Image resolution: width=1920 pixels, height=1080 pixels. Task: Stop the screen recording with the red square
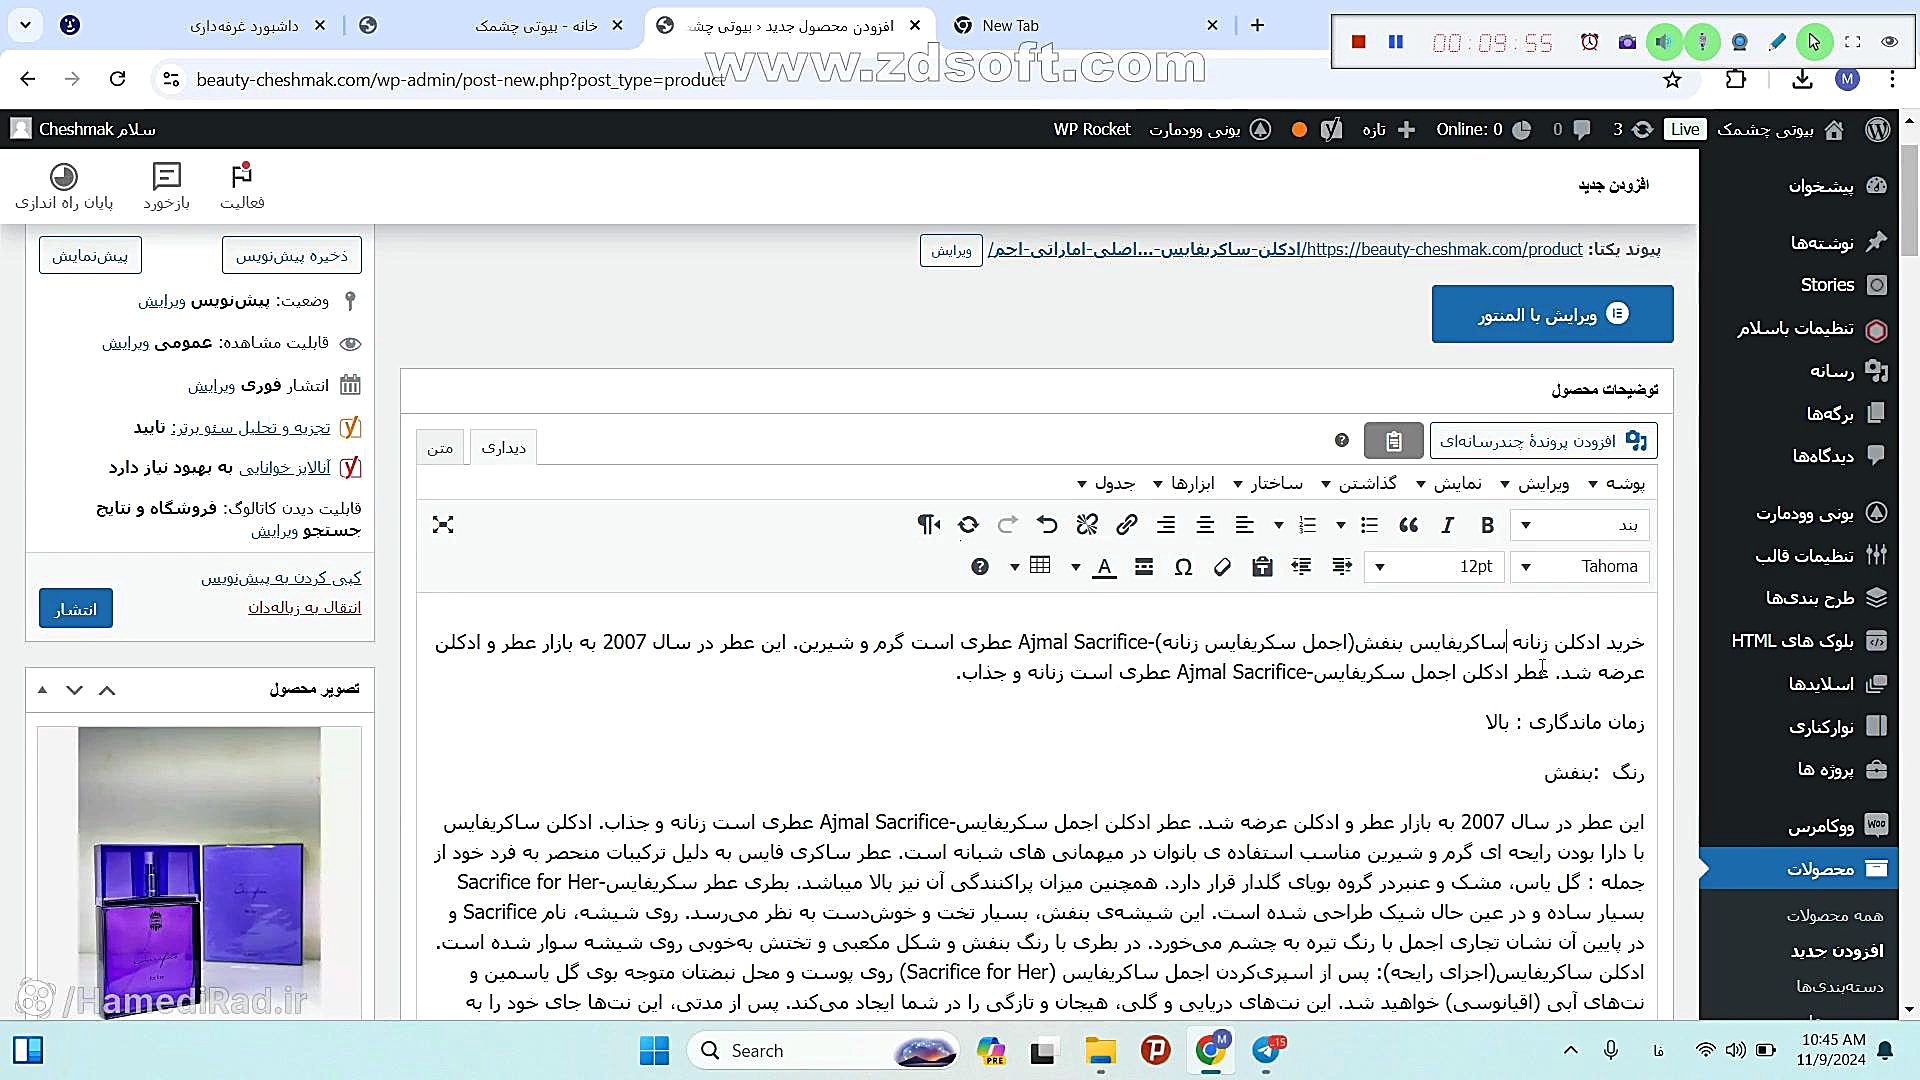tap(1358, 42)
